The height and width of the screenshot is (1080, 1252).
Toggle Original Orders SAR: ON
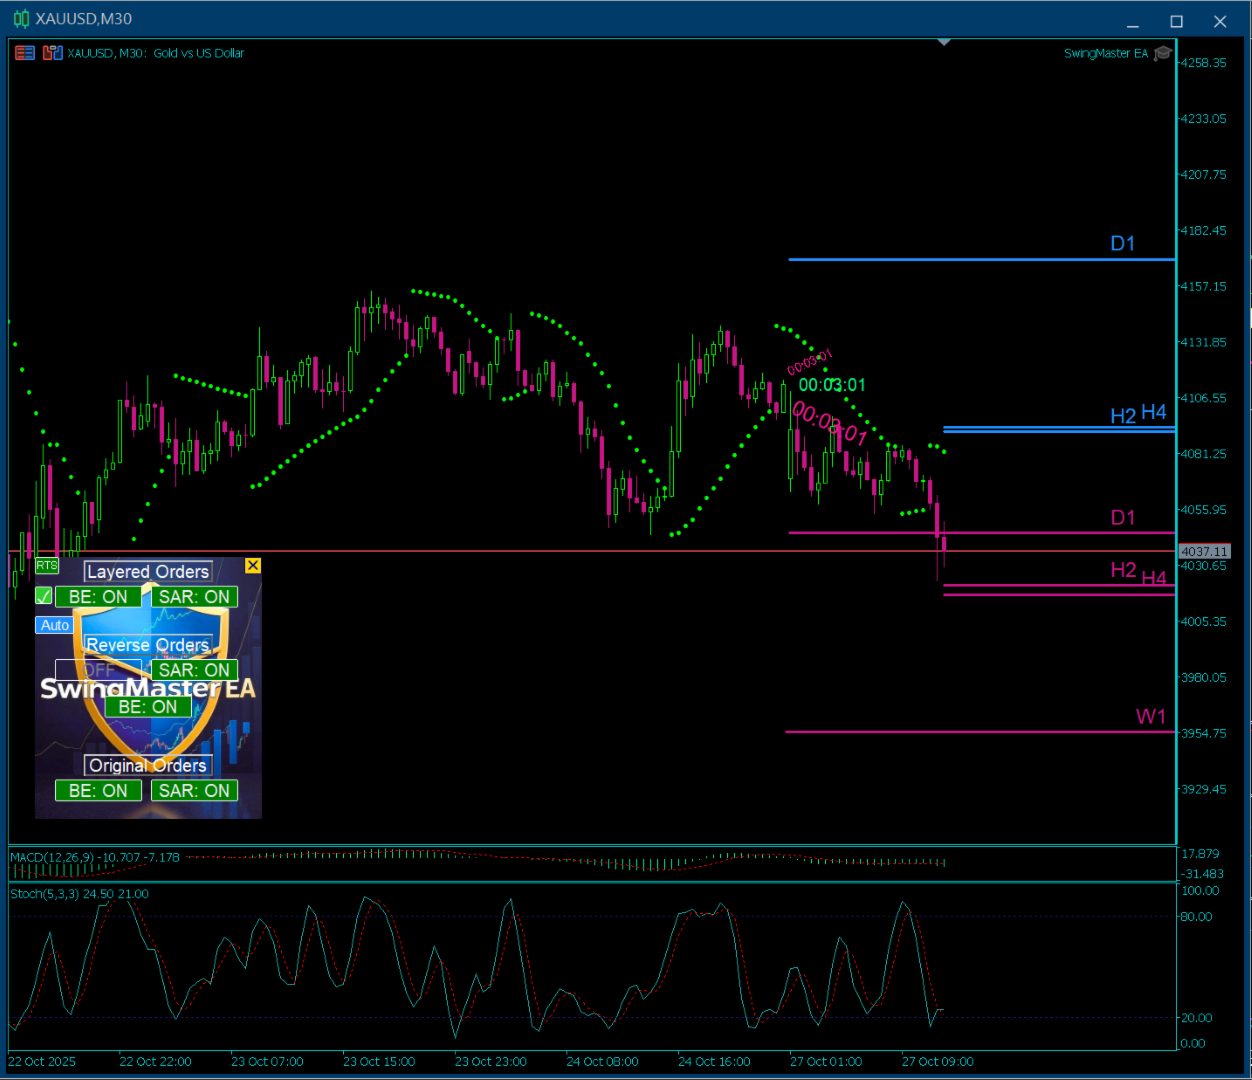pos(194,791)
